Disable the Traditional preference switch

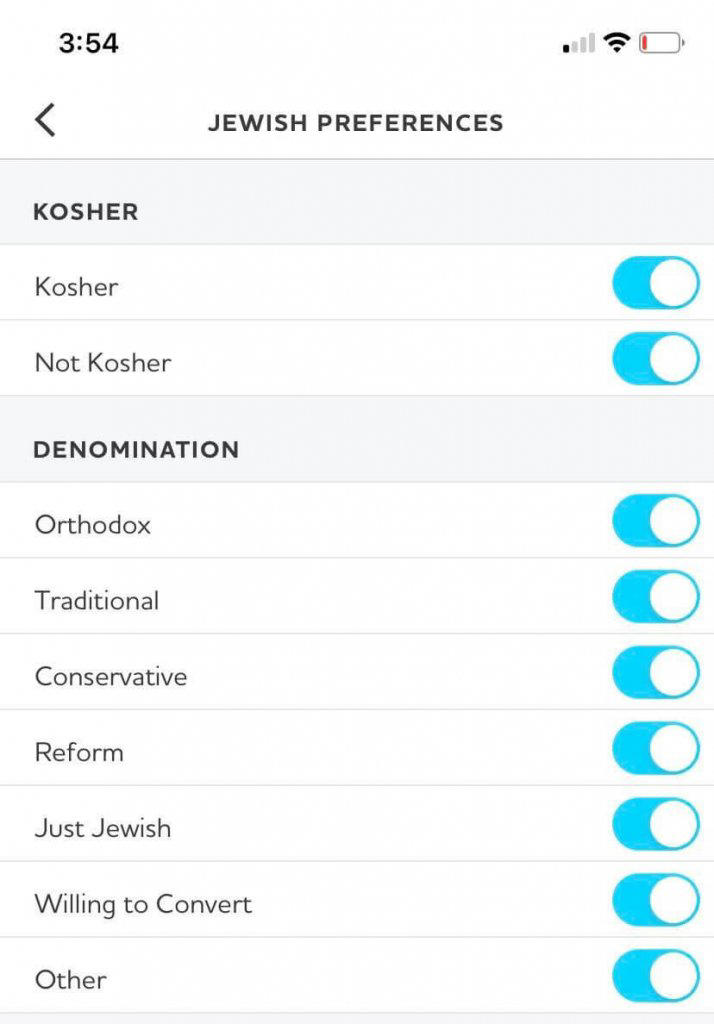(655, 596)
